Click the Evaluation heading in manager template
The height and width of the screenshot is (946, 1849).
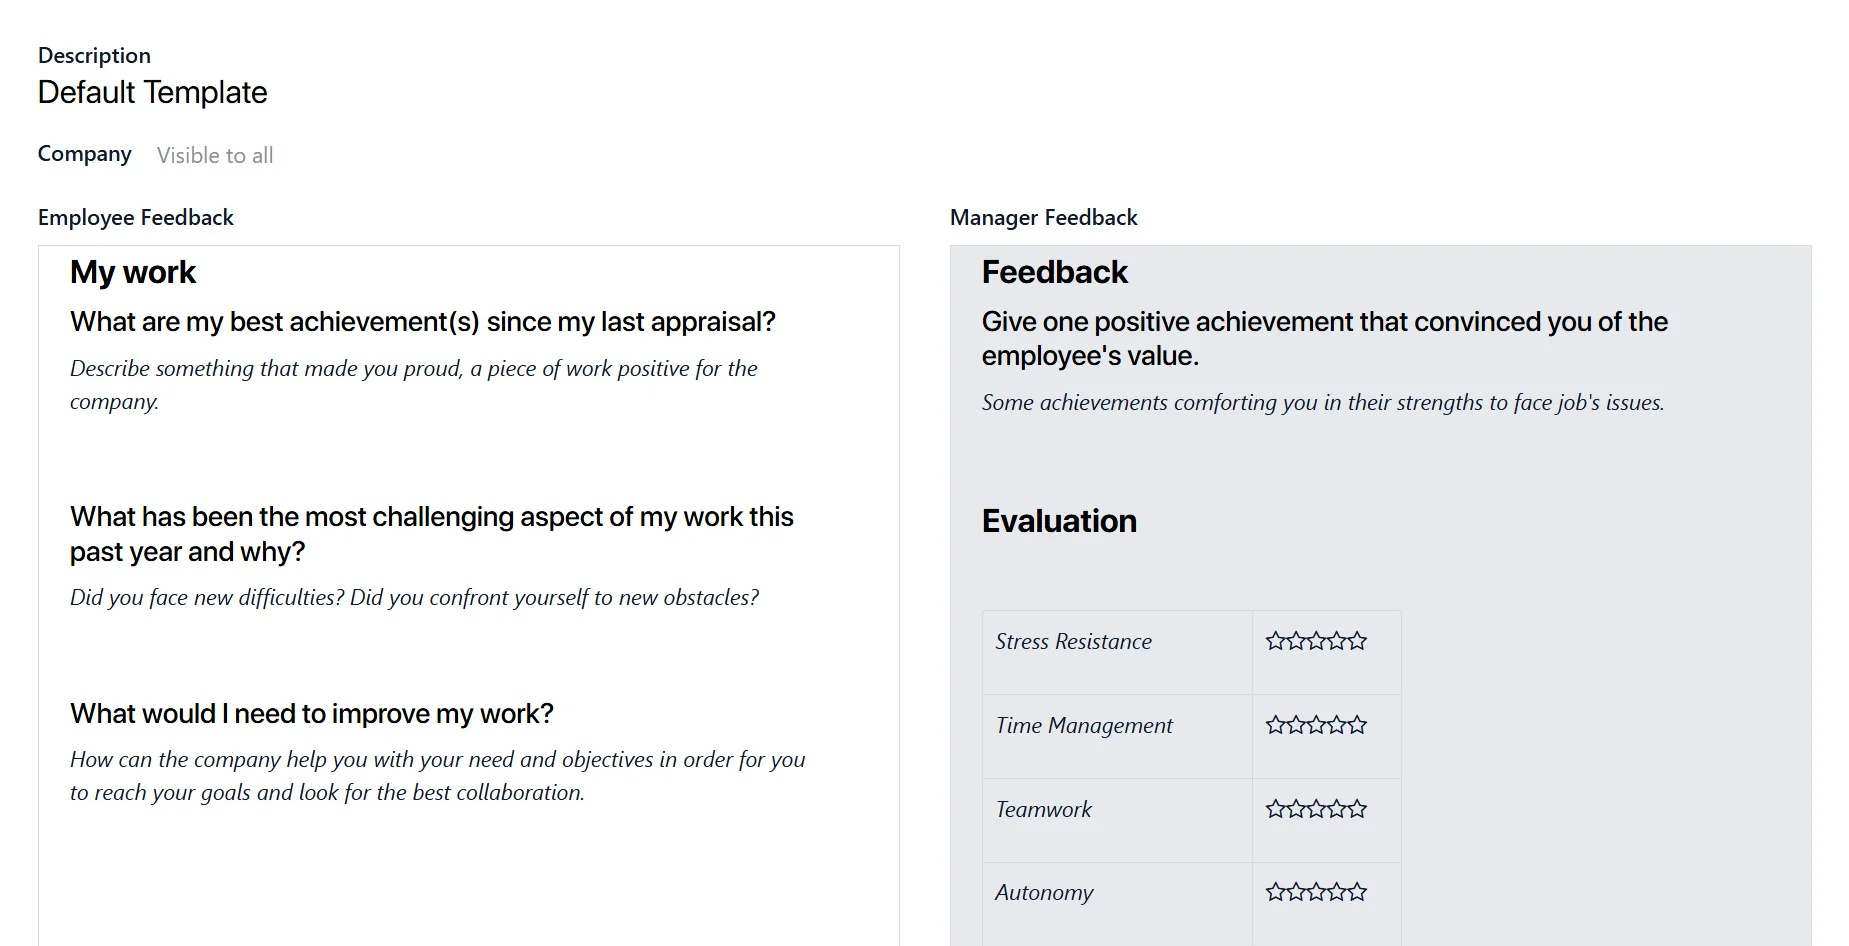click(1059, 521)
